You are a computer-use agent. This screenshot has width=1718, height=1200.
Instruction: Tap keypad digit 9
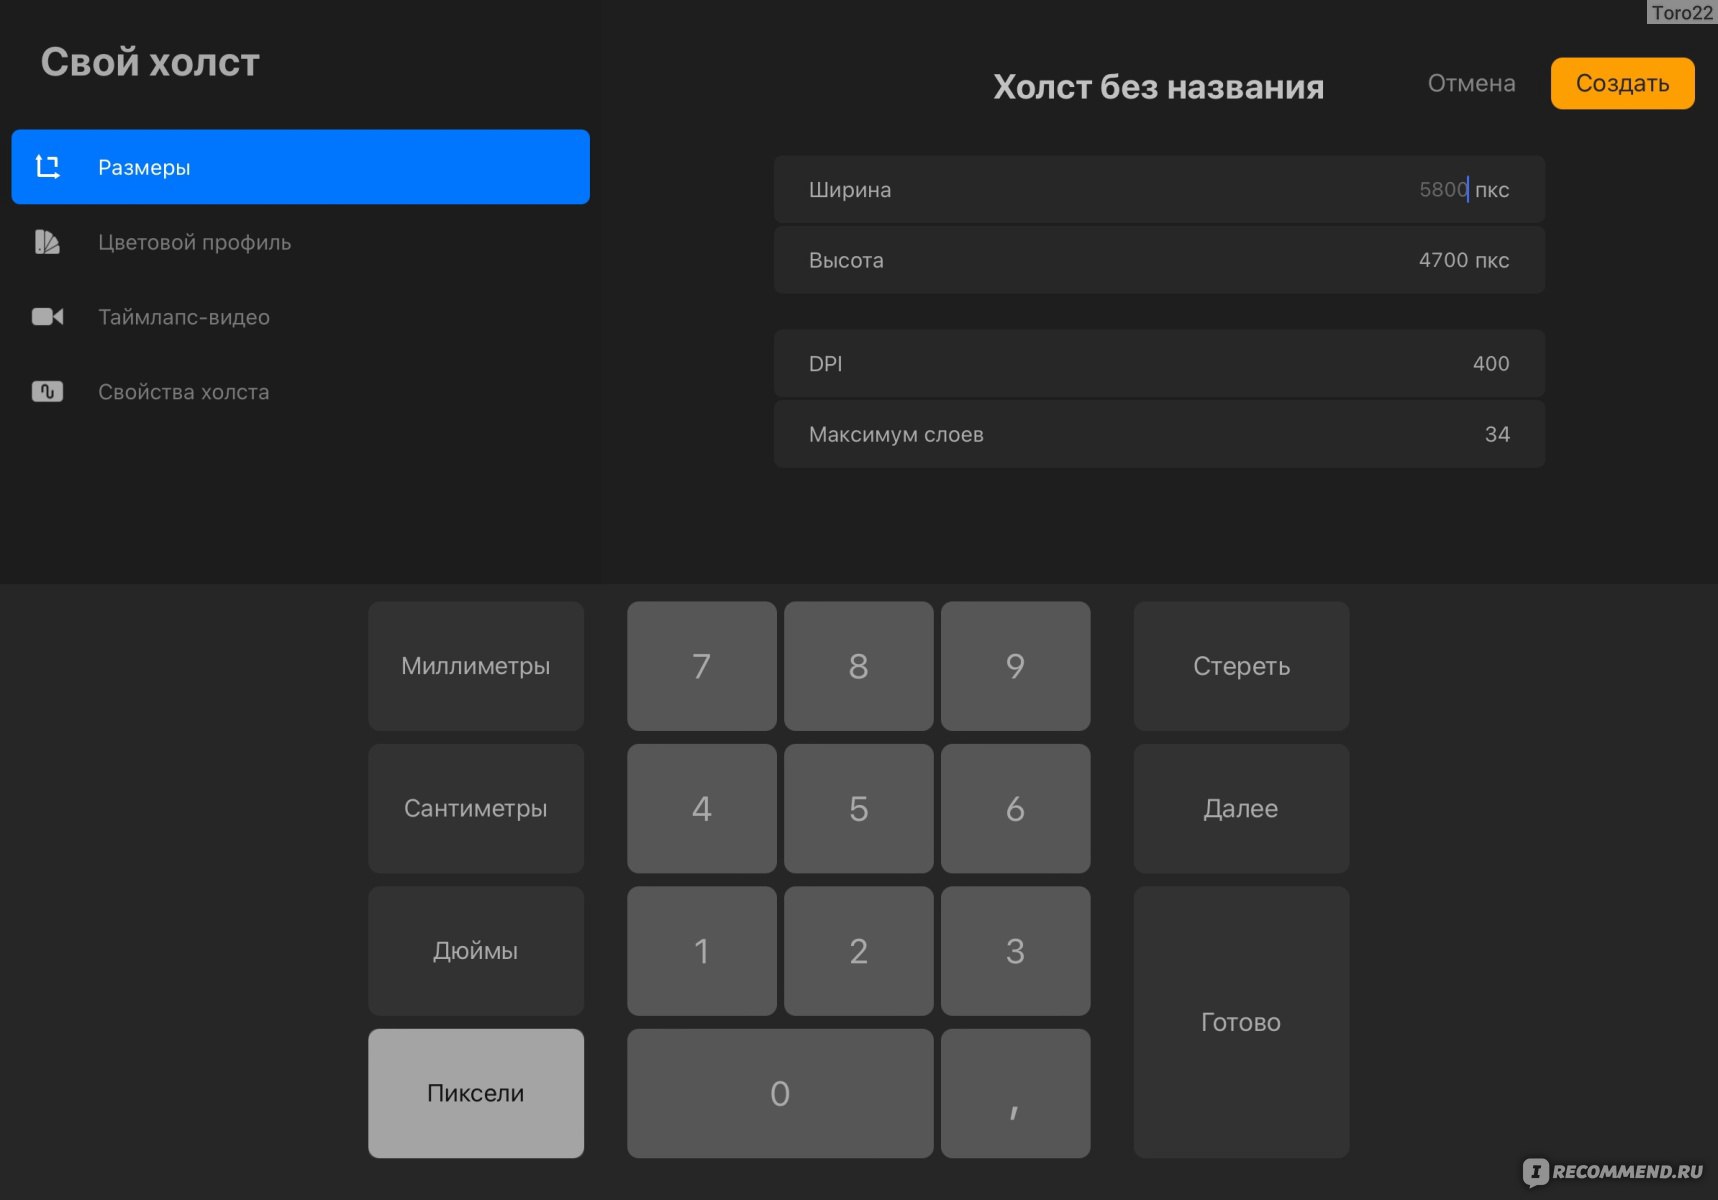pos(1016,666)
